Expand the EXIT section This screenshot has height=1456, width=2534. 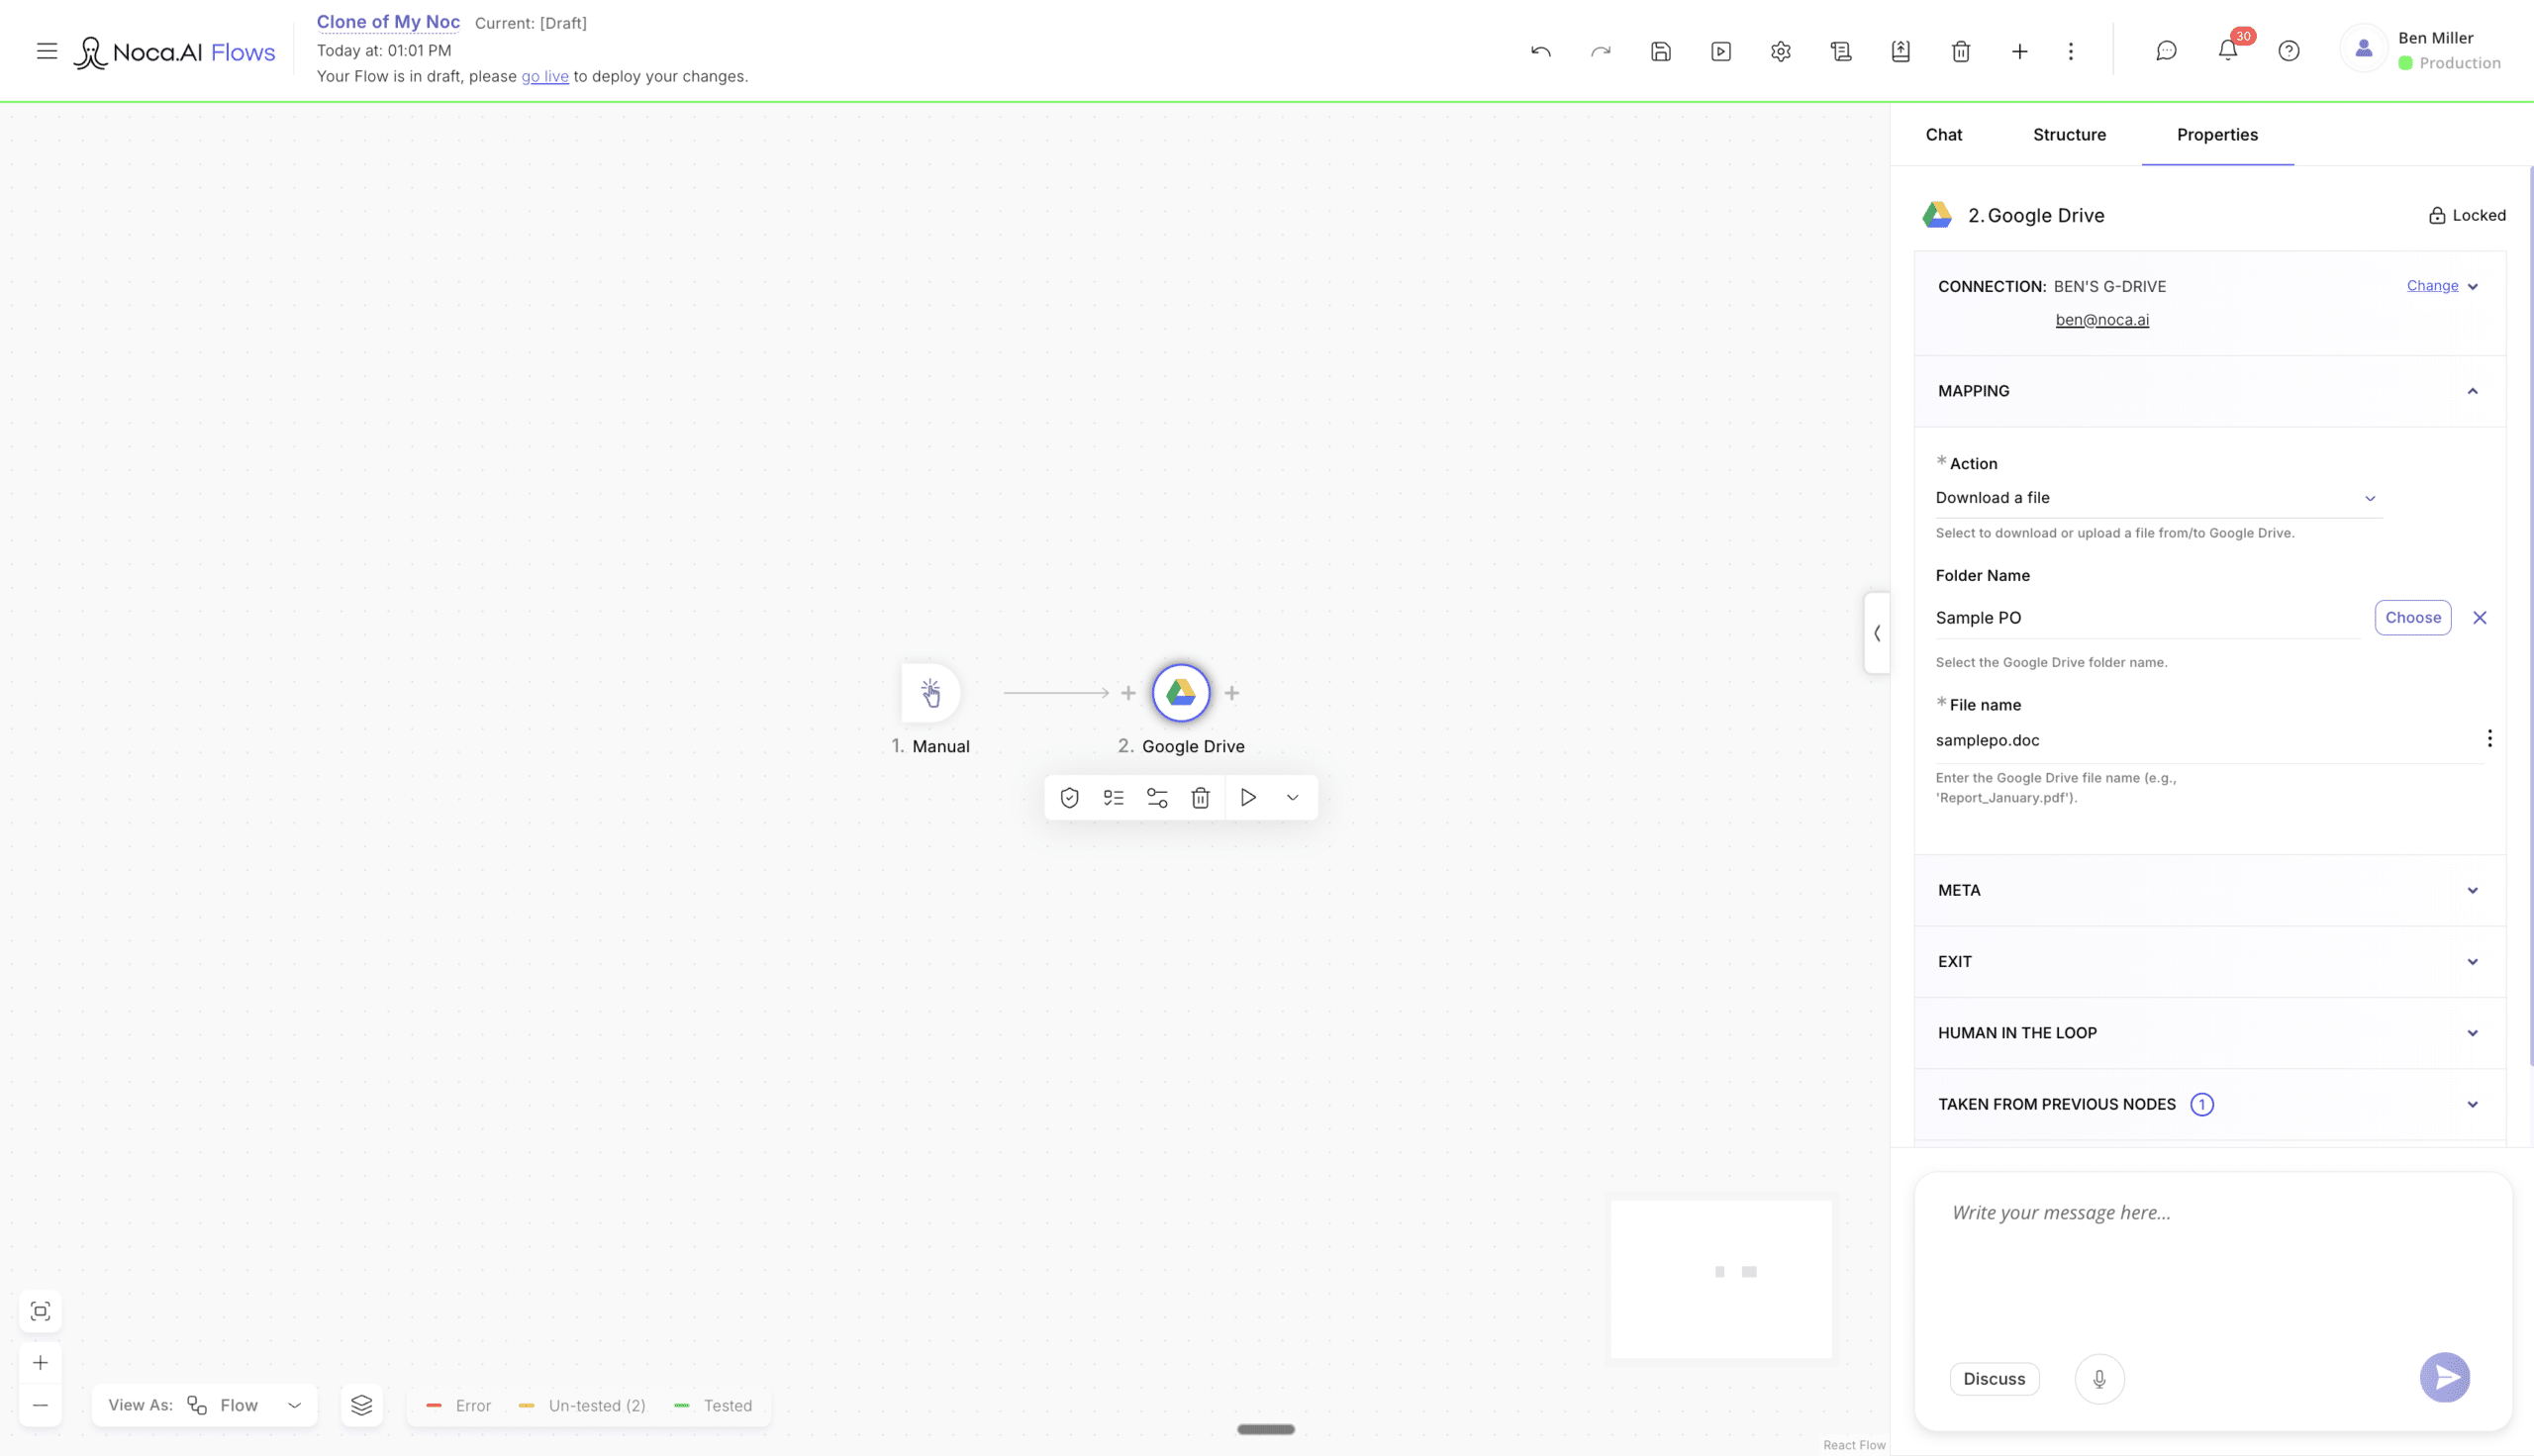point(2208,961)
